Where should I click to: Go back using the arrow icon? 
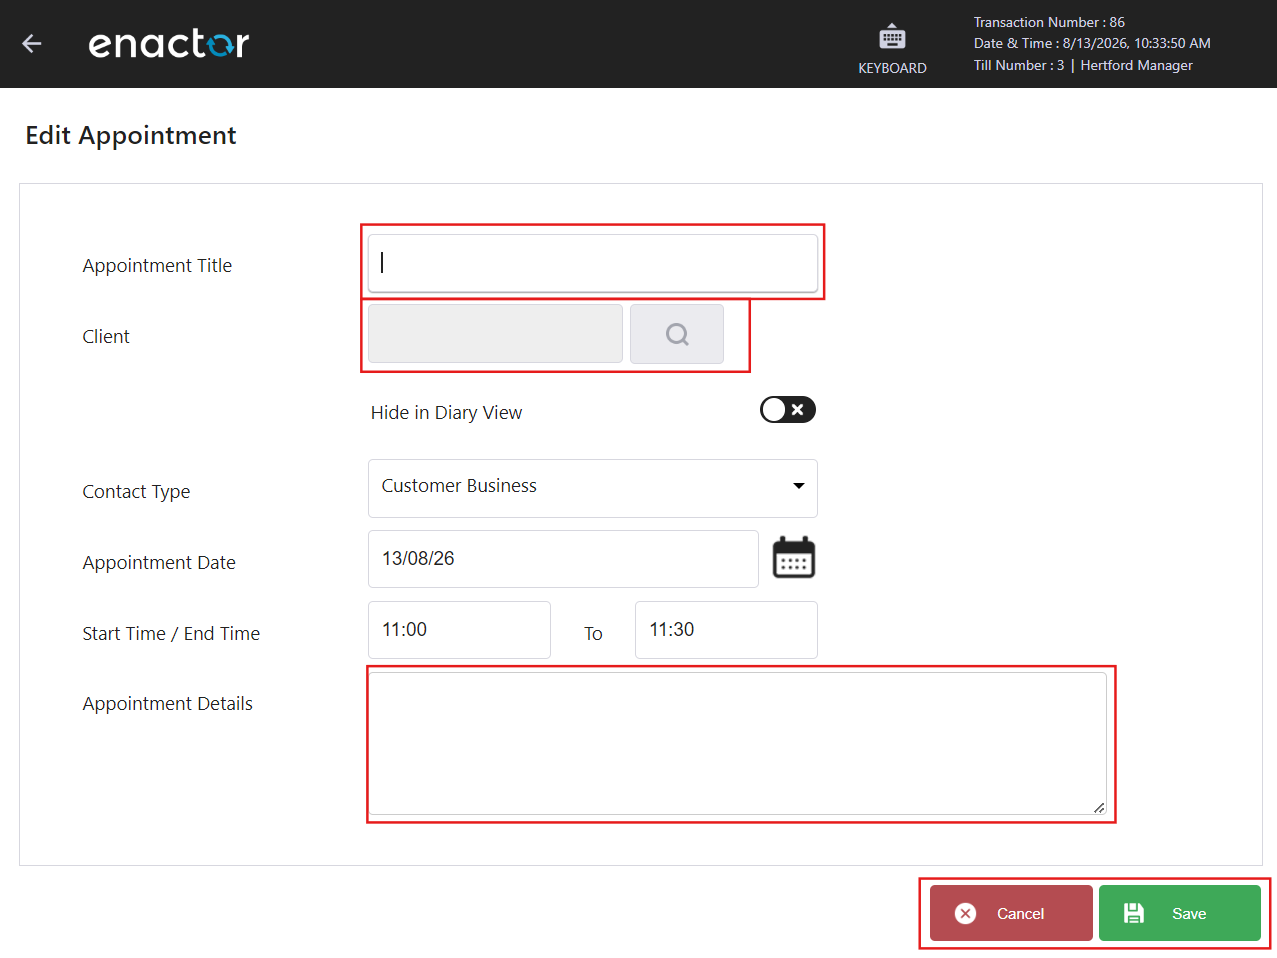[x=32, y=43]
